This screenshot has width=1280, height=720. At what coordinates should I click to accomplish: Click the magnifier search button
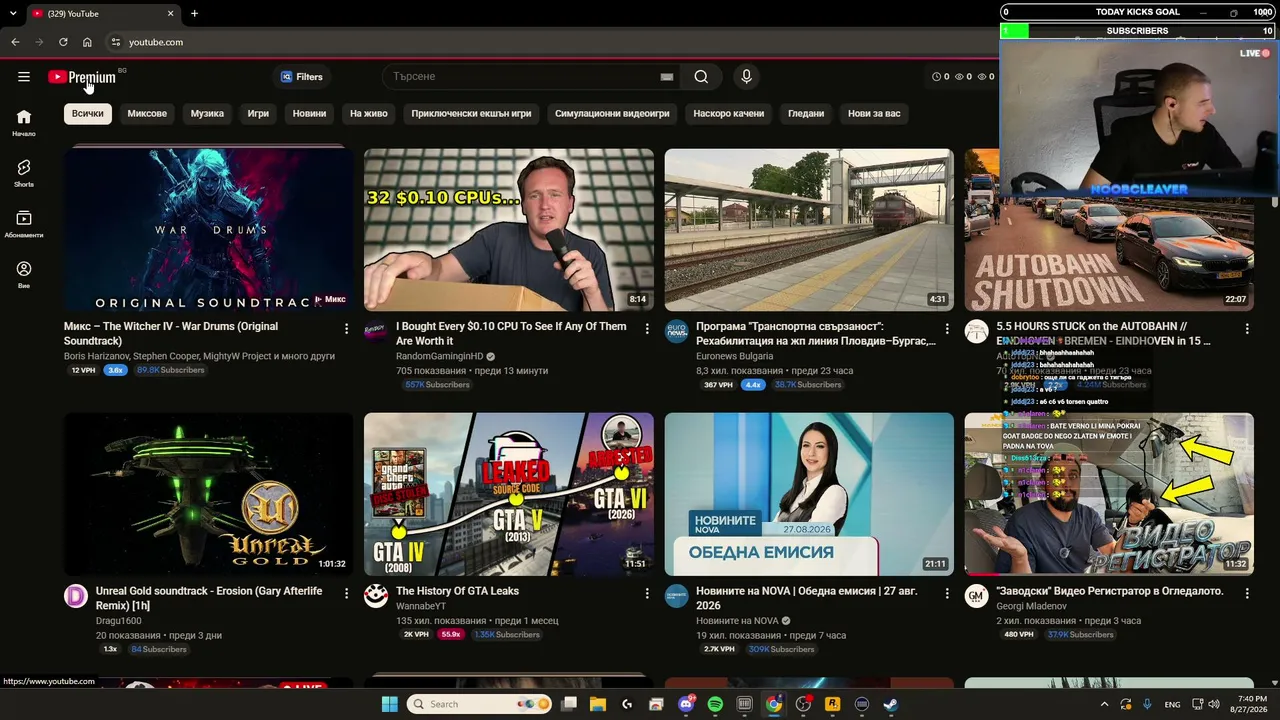point(701,77)
